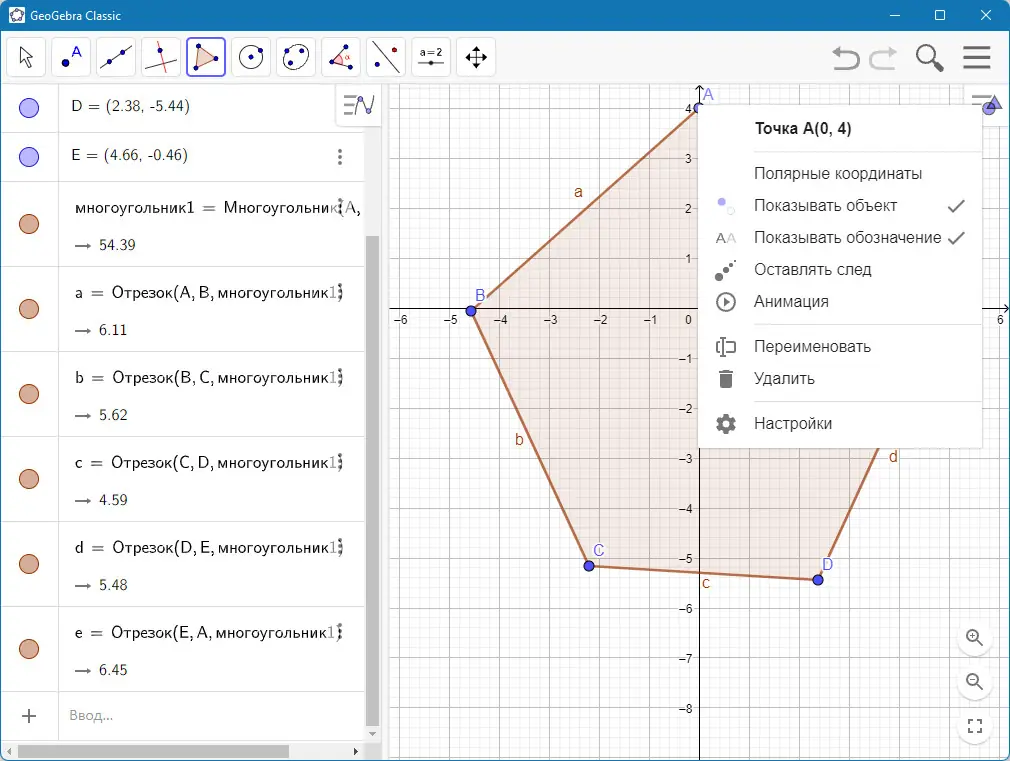Toggle visibility of многоугольник1
The image size is (1010, 761).
coord(29,224)
